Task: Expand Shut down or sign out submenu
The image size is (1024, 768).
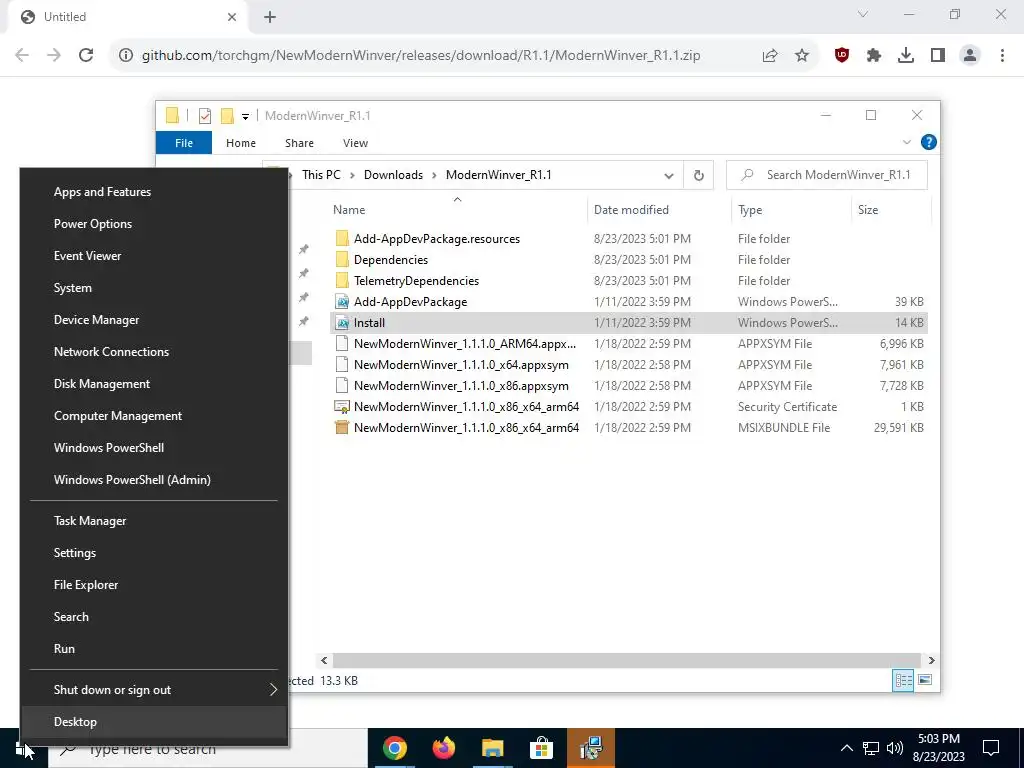Action: coord(154,690)
